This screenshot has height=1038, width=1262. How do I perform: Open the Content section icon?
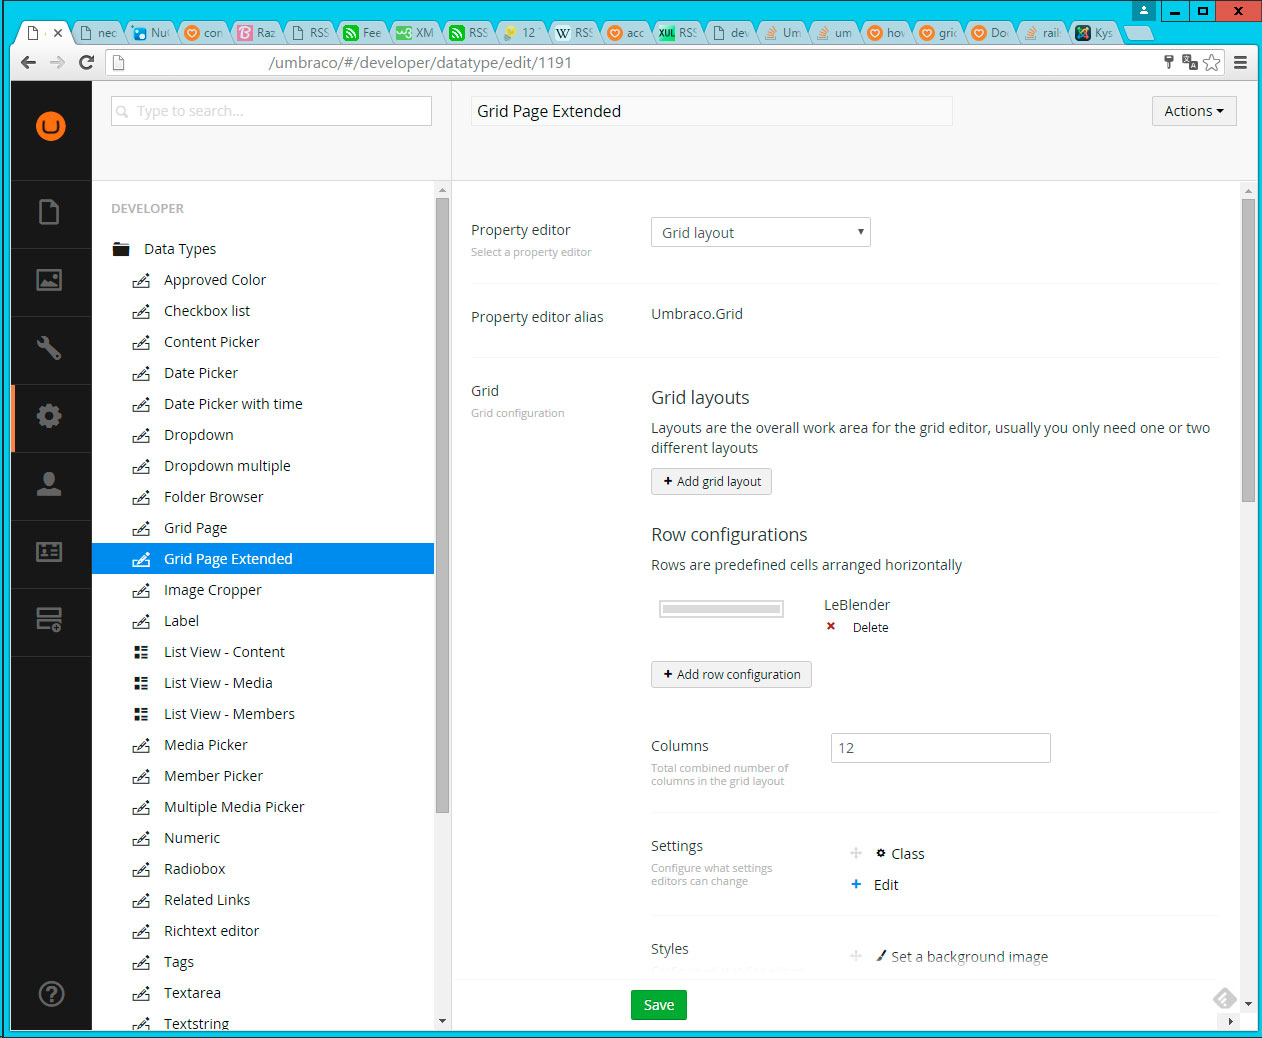[49, 212]
